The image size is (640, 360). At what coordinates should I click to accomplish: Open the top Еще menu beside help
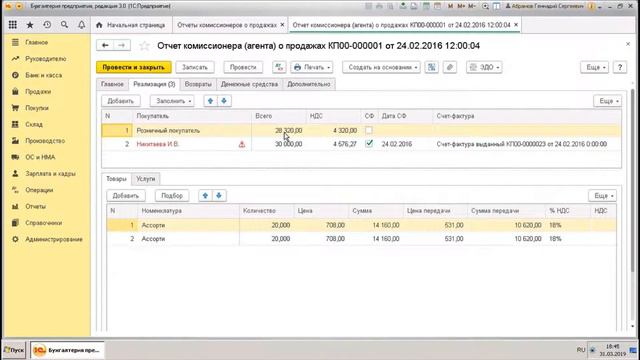point(595,67)
